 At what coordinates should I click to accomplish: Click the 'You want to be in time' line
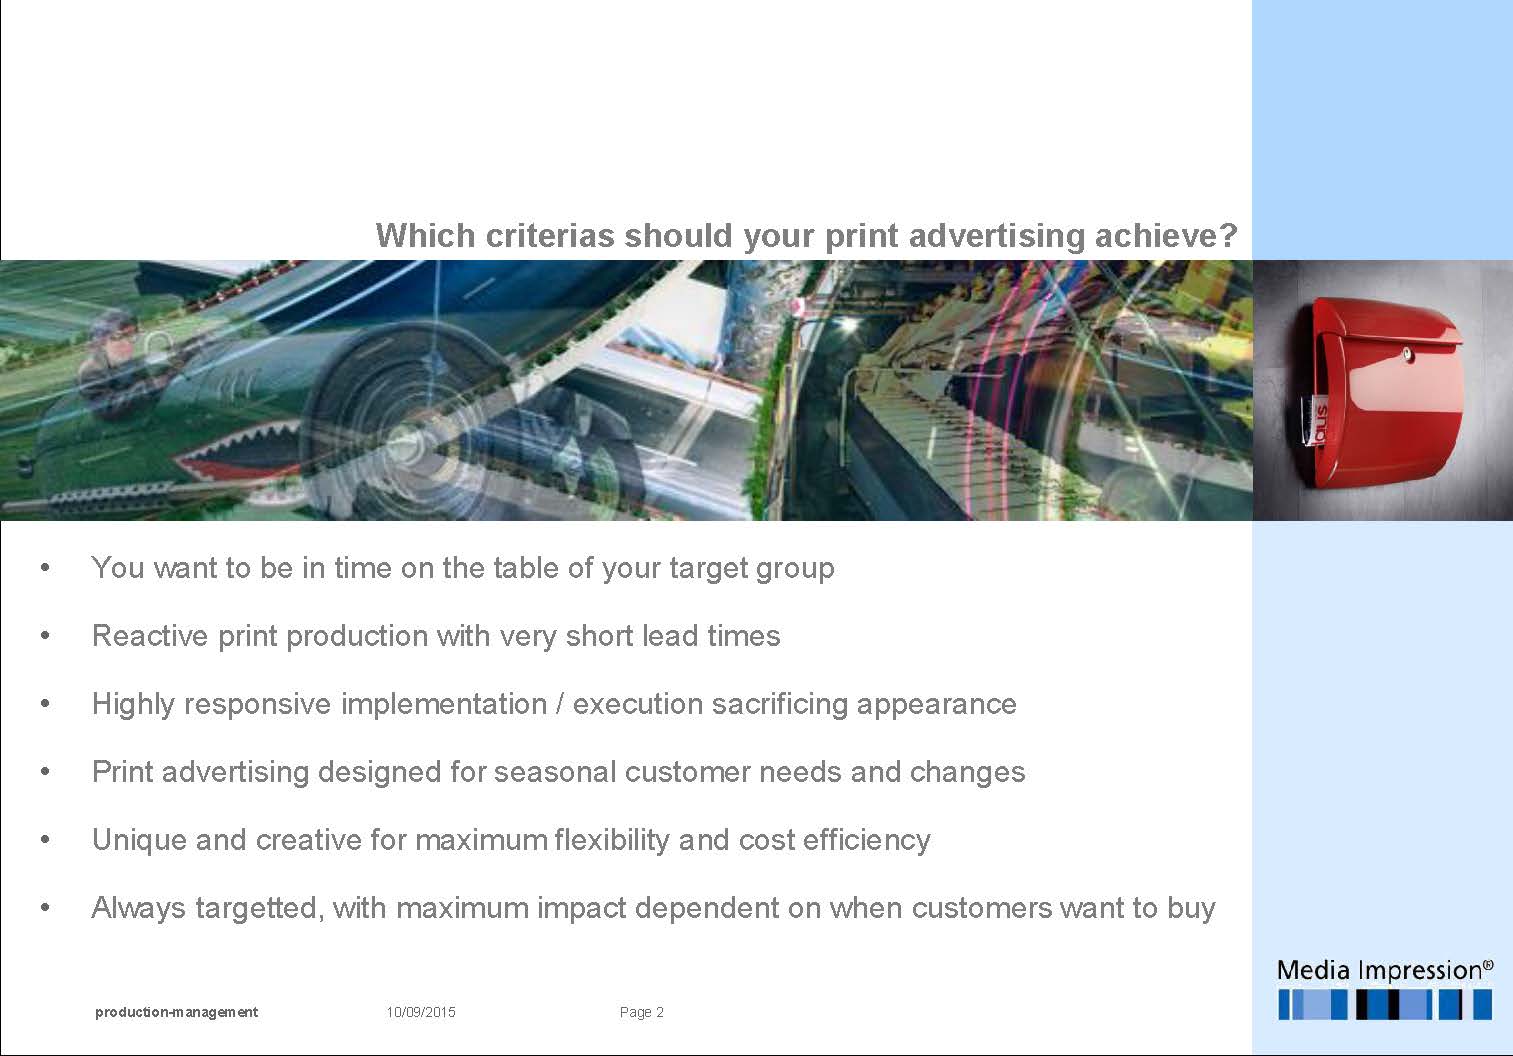462,568
